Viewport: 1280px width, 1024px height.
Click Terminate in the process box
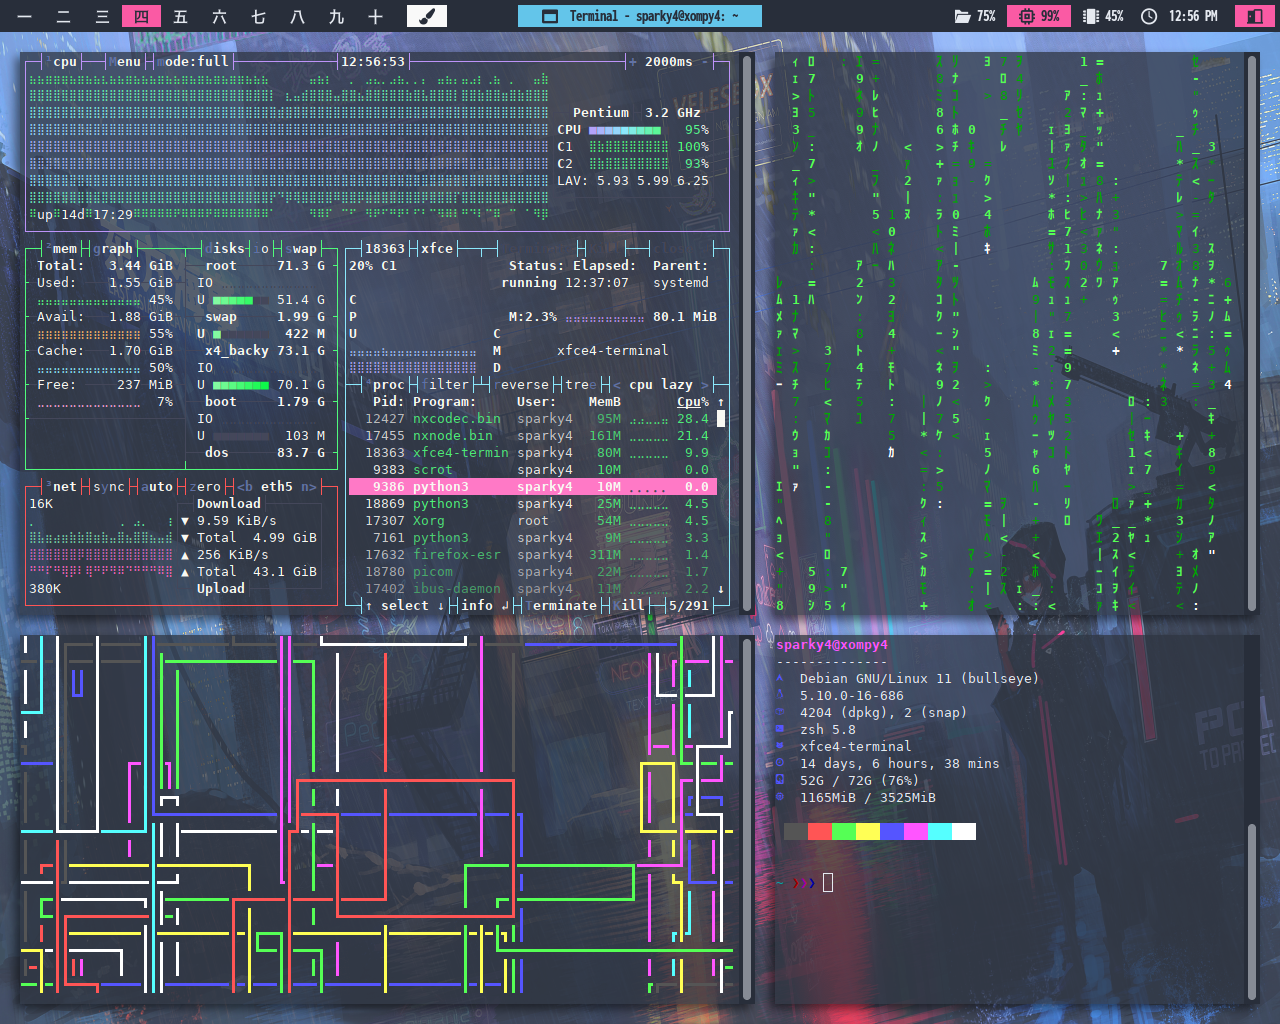tap(560, 606)
